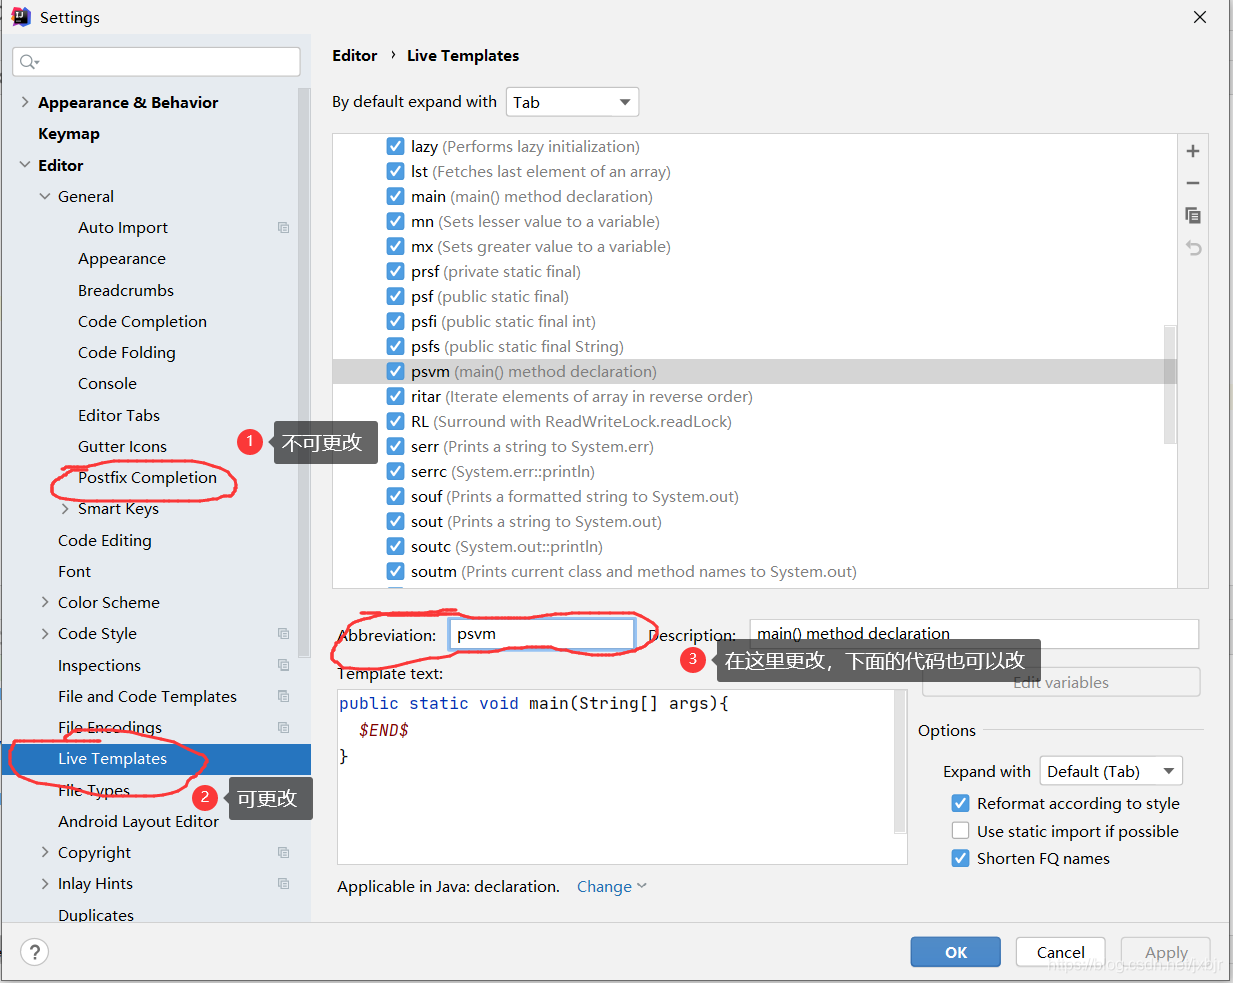Close the Settings dialog window
1233x983 pixels.
pyautogui.click(x=1200, y=17)
